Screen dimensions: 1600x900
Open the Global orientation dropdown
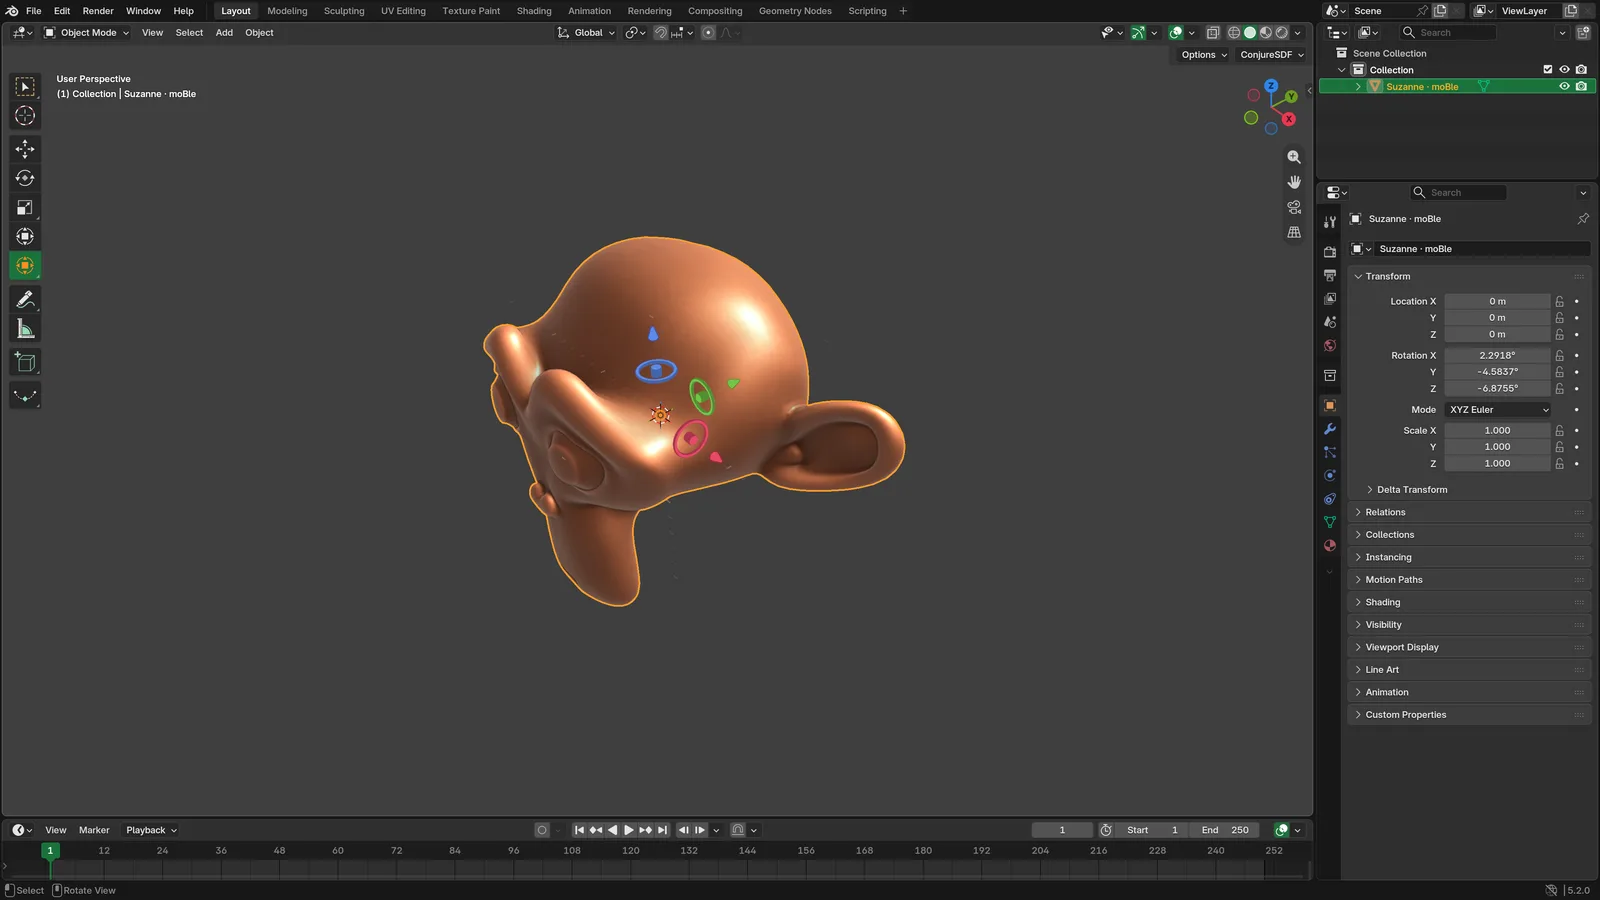(587, 32)
